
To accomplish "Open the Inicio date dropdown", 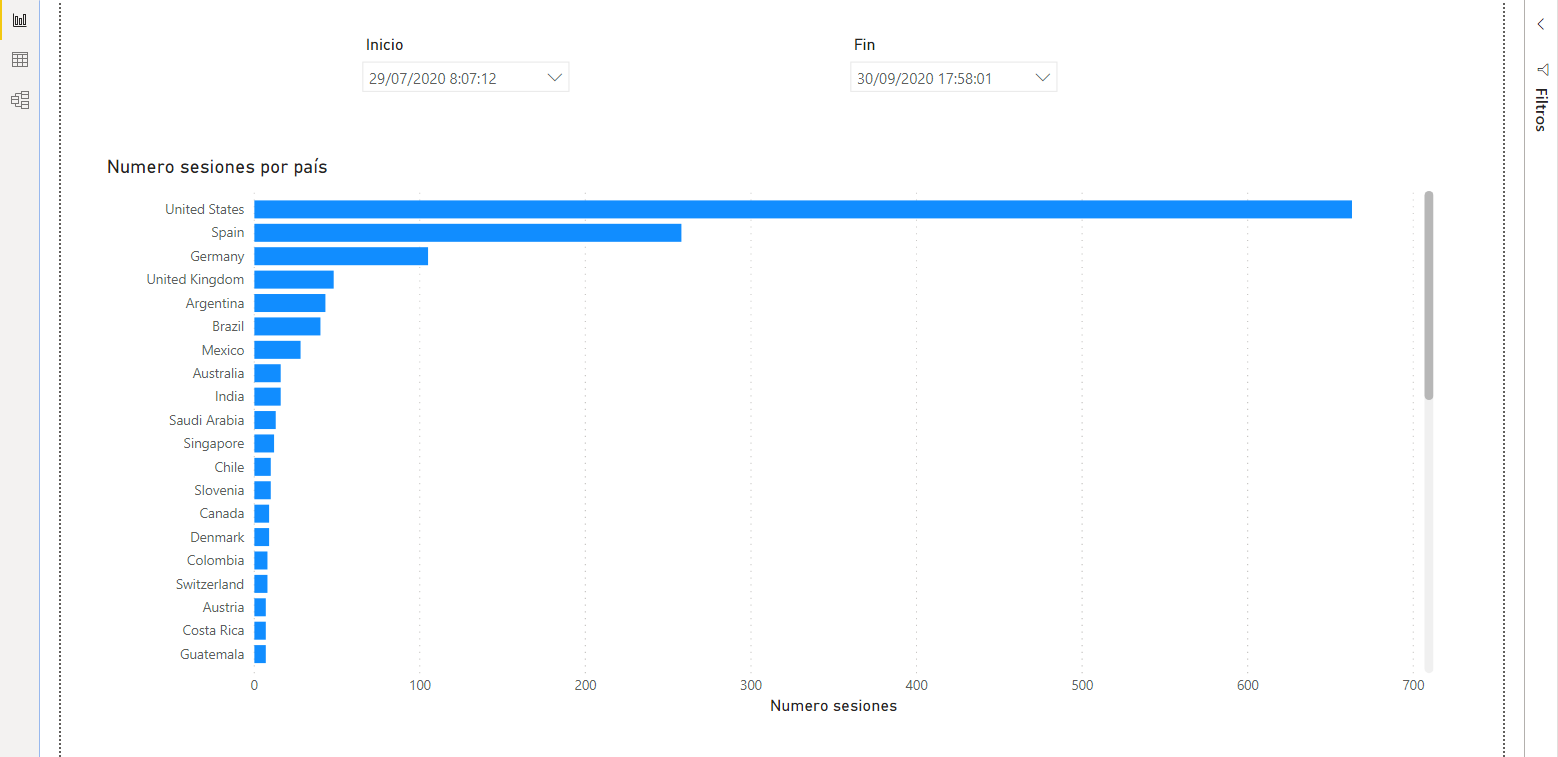I will (554, 76).
